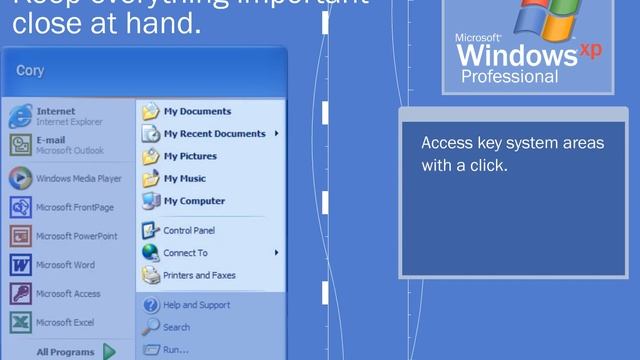Open the Internet Explorer icon
This screenshot has width=640, height=360.
click(20, 116)
